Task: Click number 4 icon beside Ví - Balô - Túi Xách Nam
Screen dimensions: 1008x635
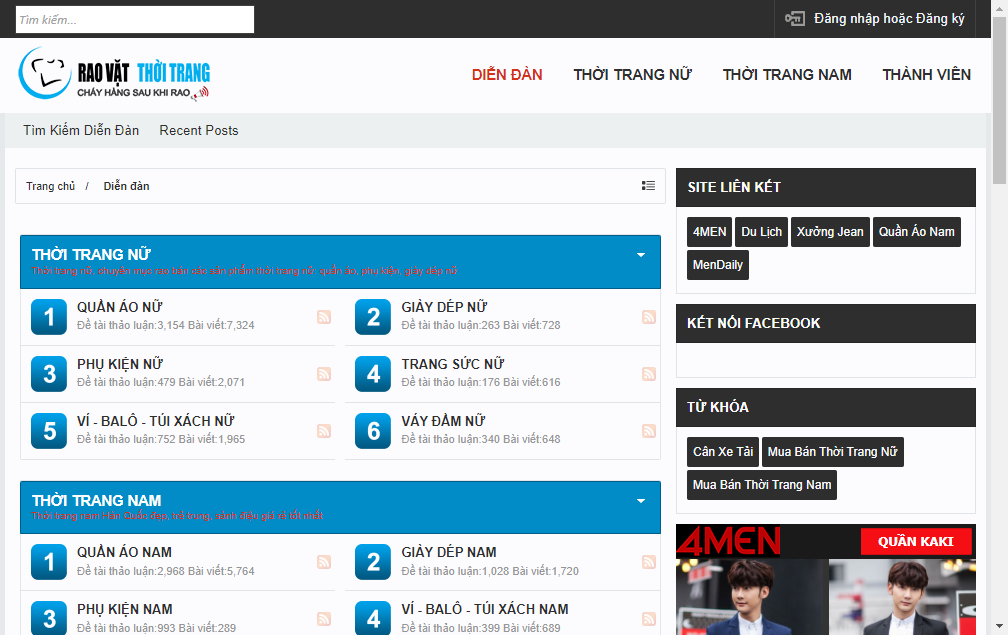Action: pyautogui.click(x=373, y=618)
